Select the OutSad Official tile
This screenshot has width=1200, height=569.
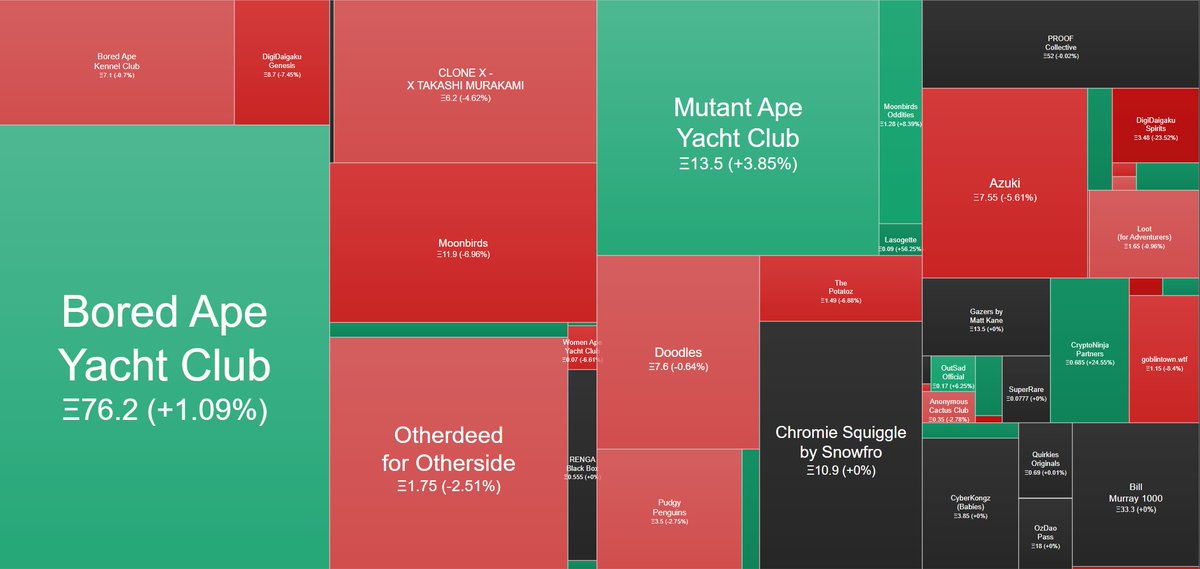click(x=953, y=372)
